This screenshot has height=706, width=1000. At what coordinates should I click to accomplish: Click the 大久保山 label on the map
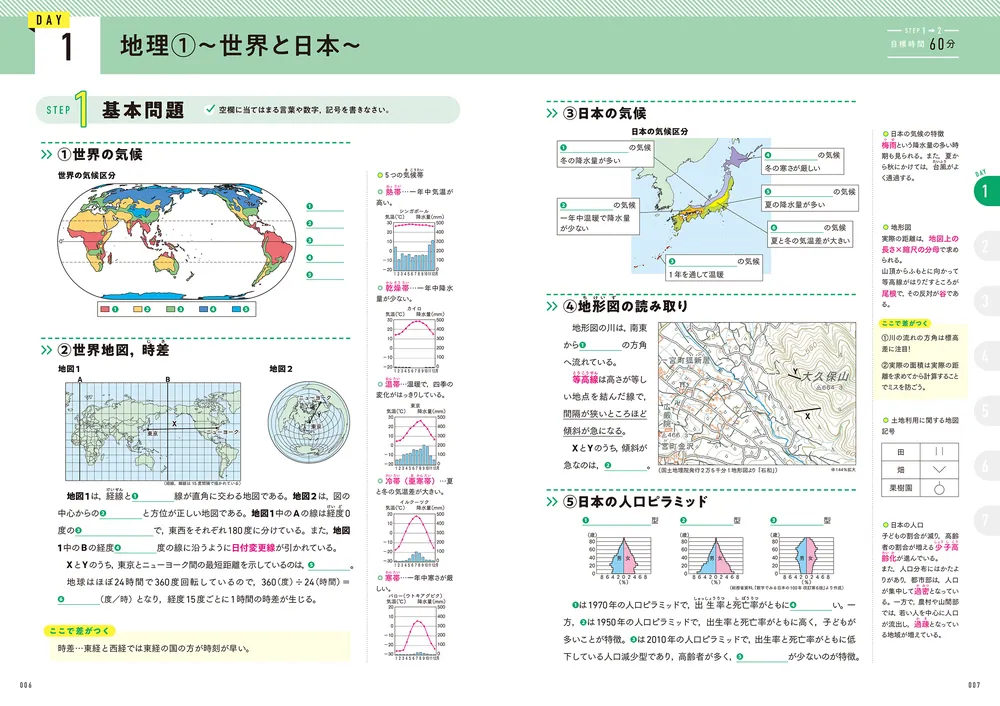click(x=824, y=376)
